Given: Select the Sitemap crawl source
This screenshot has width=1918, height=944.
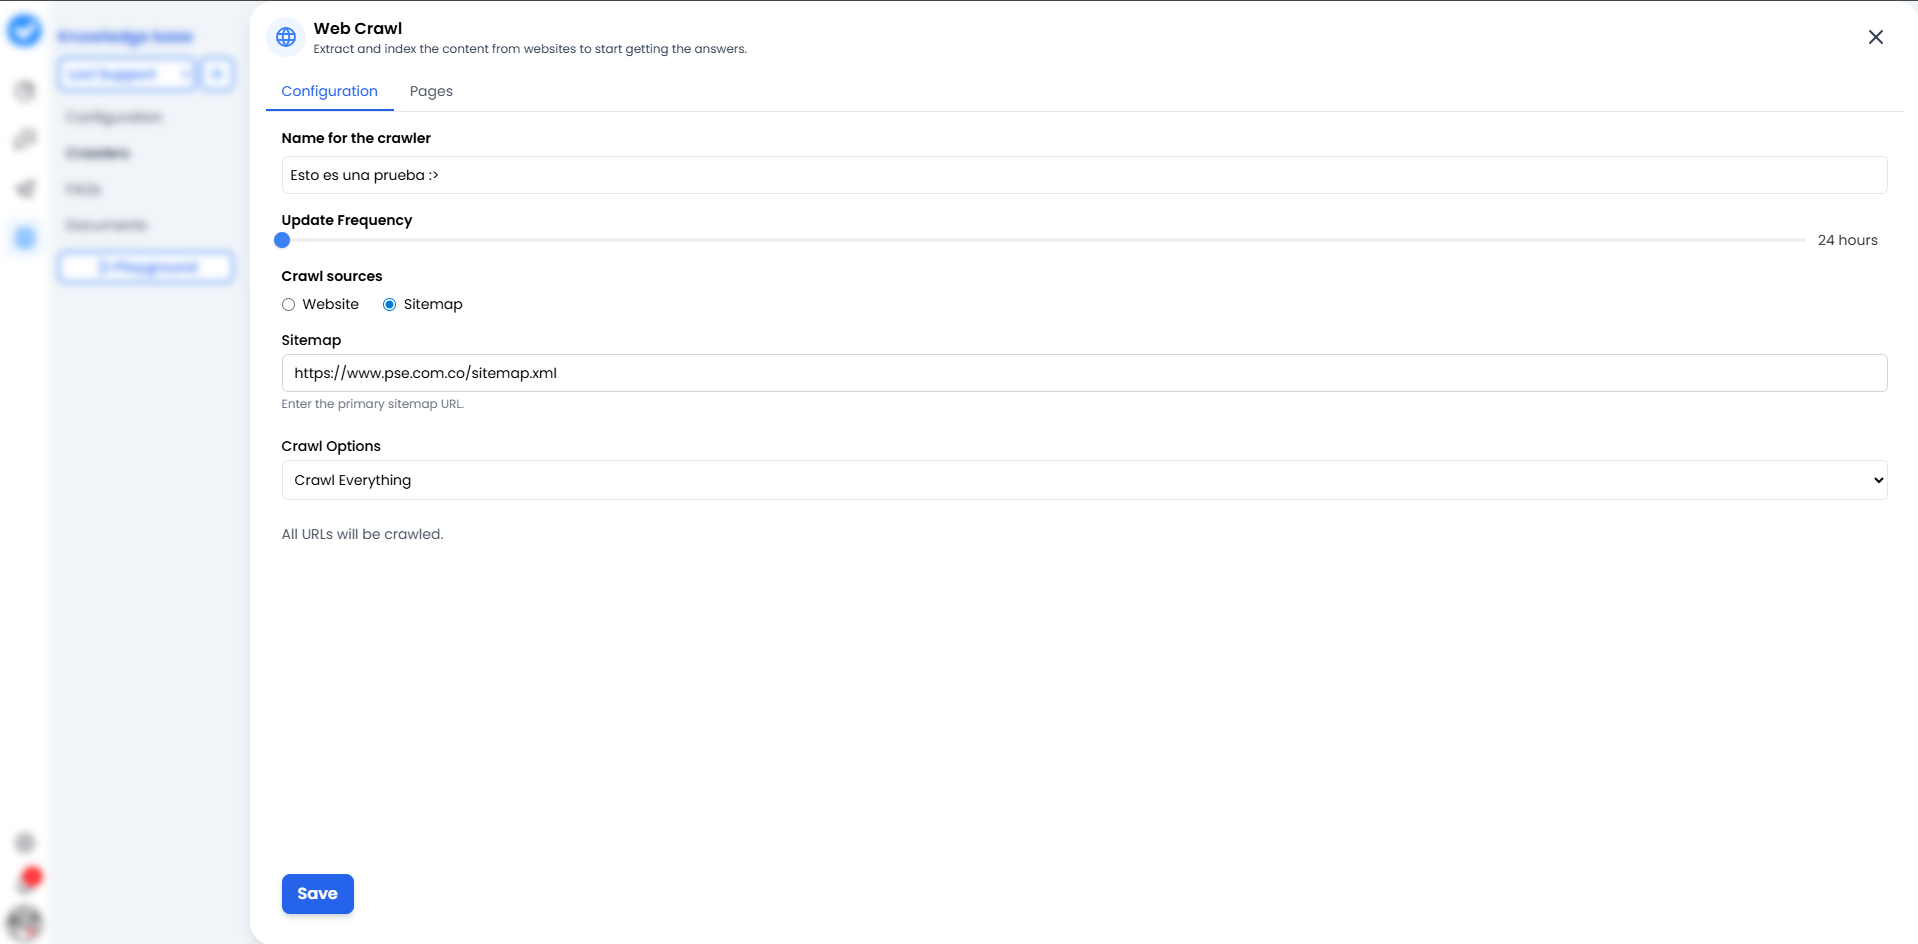Looking at the screenshot, I should pos(389,304).
